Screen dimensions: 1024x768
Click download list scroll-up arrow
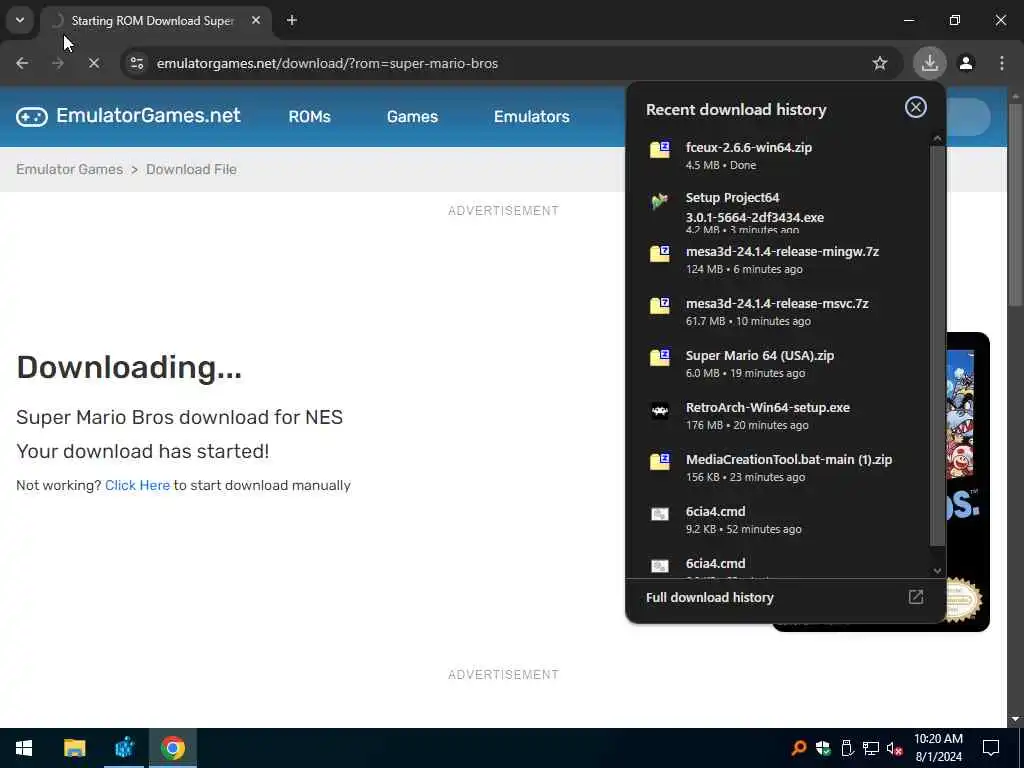click(937, 138)
